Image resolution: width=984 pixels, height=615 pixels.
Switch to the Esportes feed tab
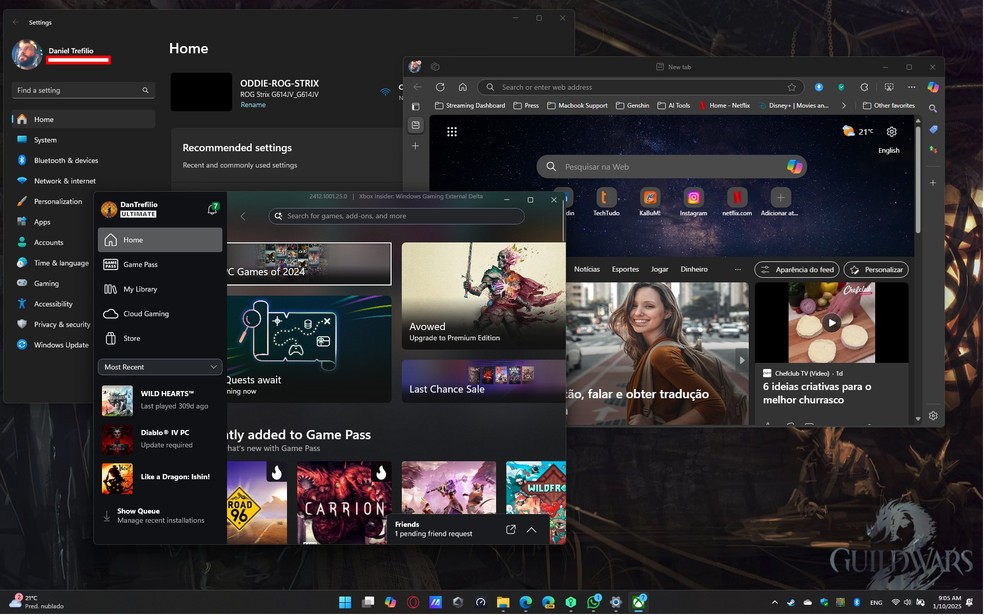point(625,269)
